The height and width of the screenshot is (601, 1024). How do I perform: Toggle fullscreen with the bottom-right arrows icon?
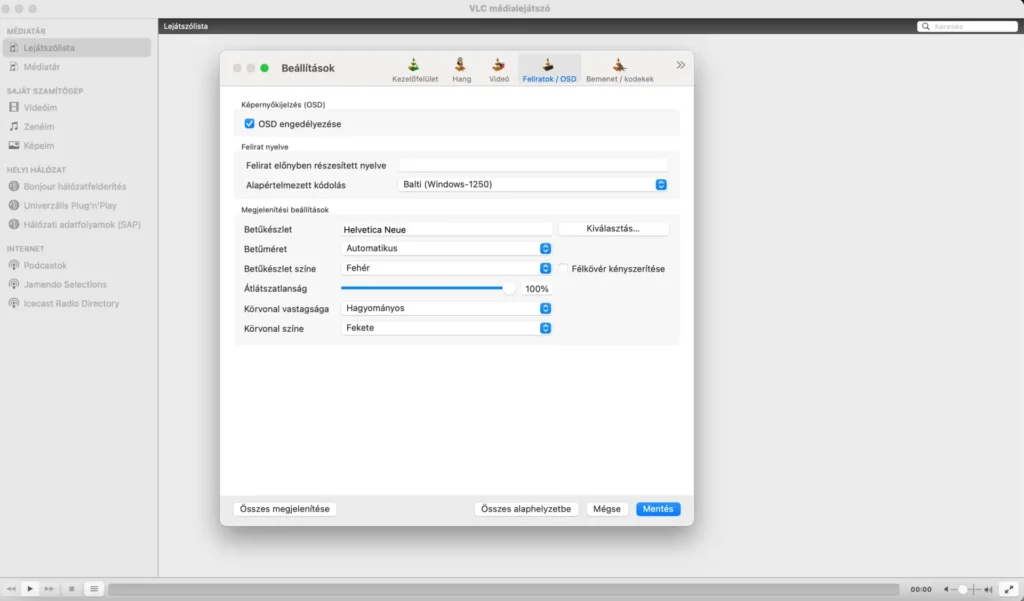tap(1008, 589)
